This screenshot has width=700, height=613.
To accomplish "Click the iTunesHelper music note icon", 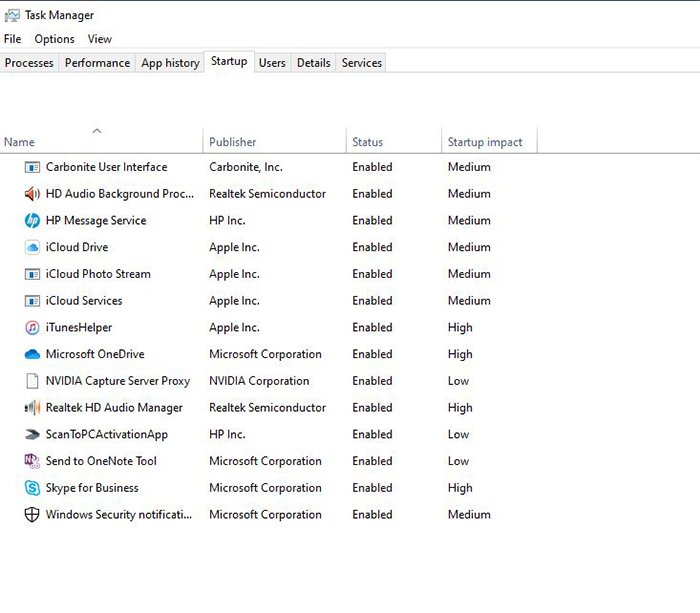I will [32, 328].
